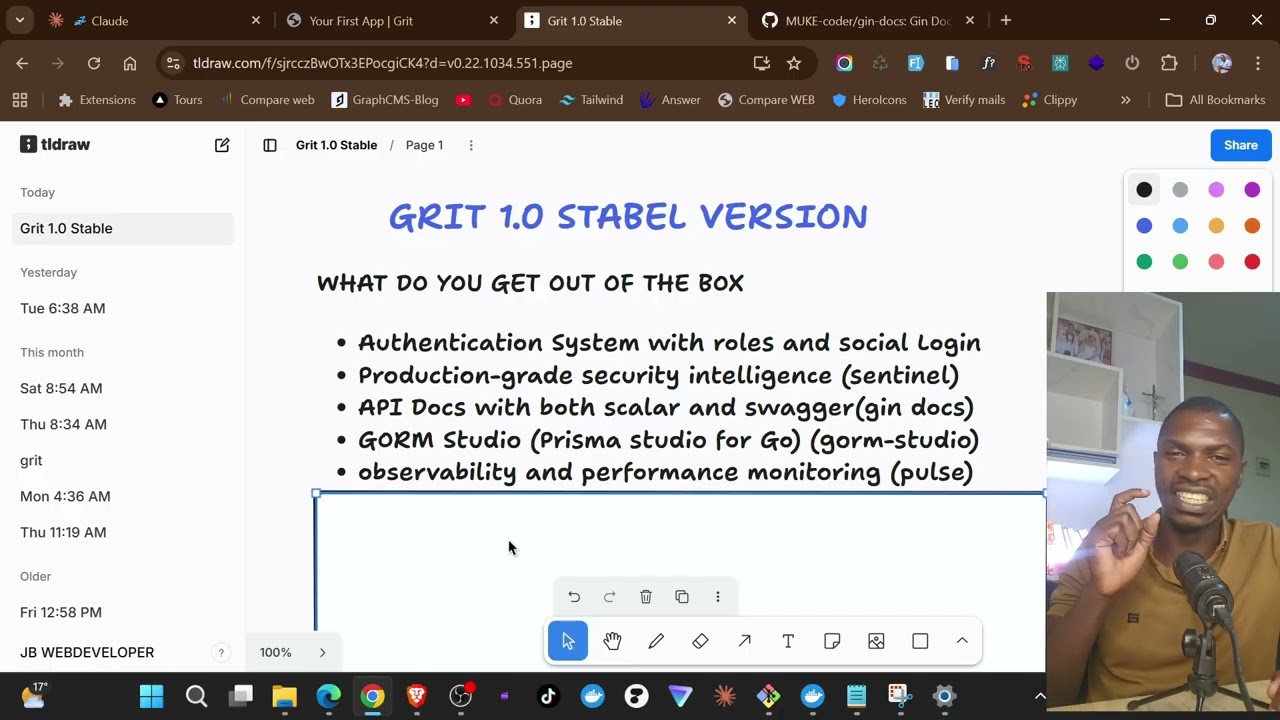The height and width of the screenshot is (720, 1280).
Task: Switch to Your First App Grit tab
Action: tap(391, 20)
